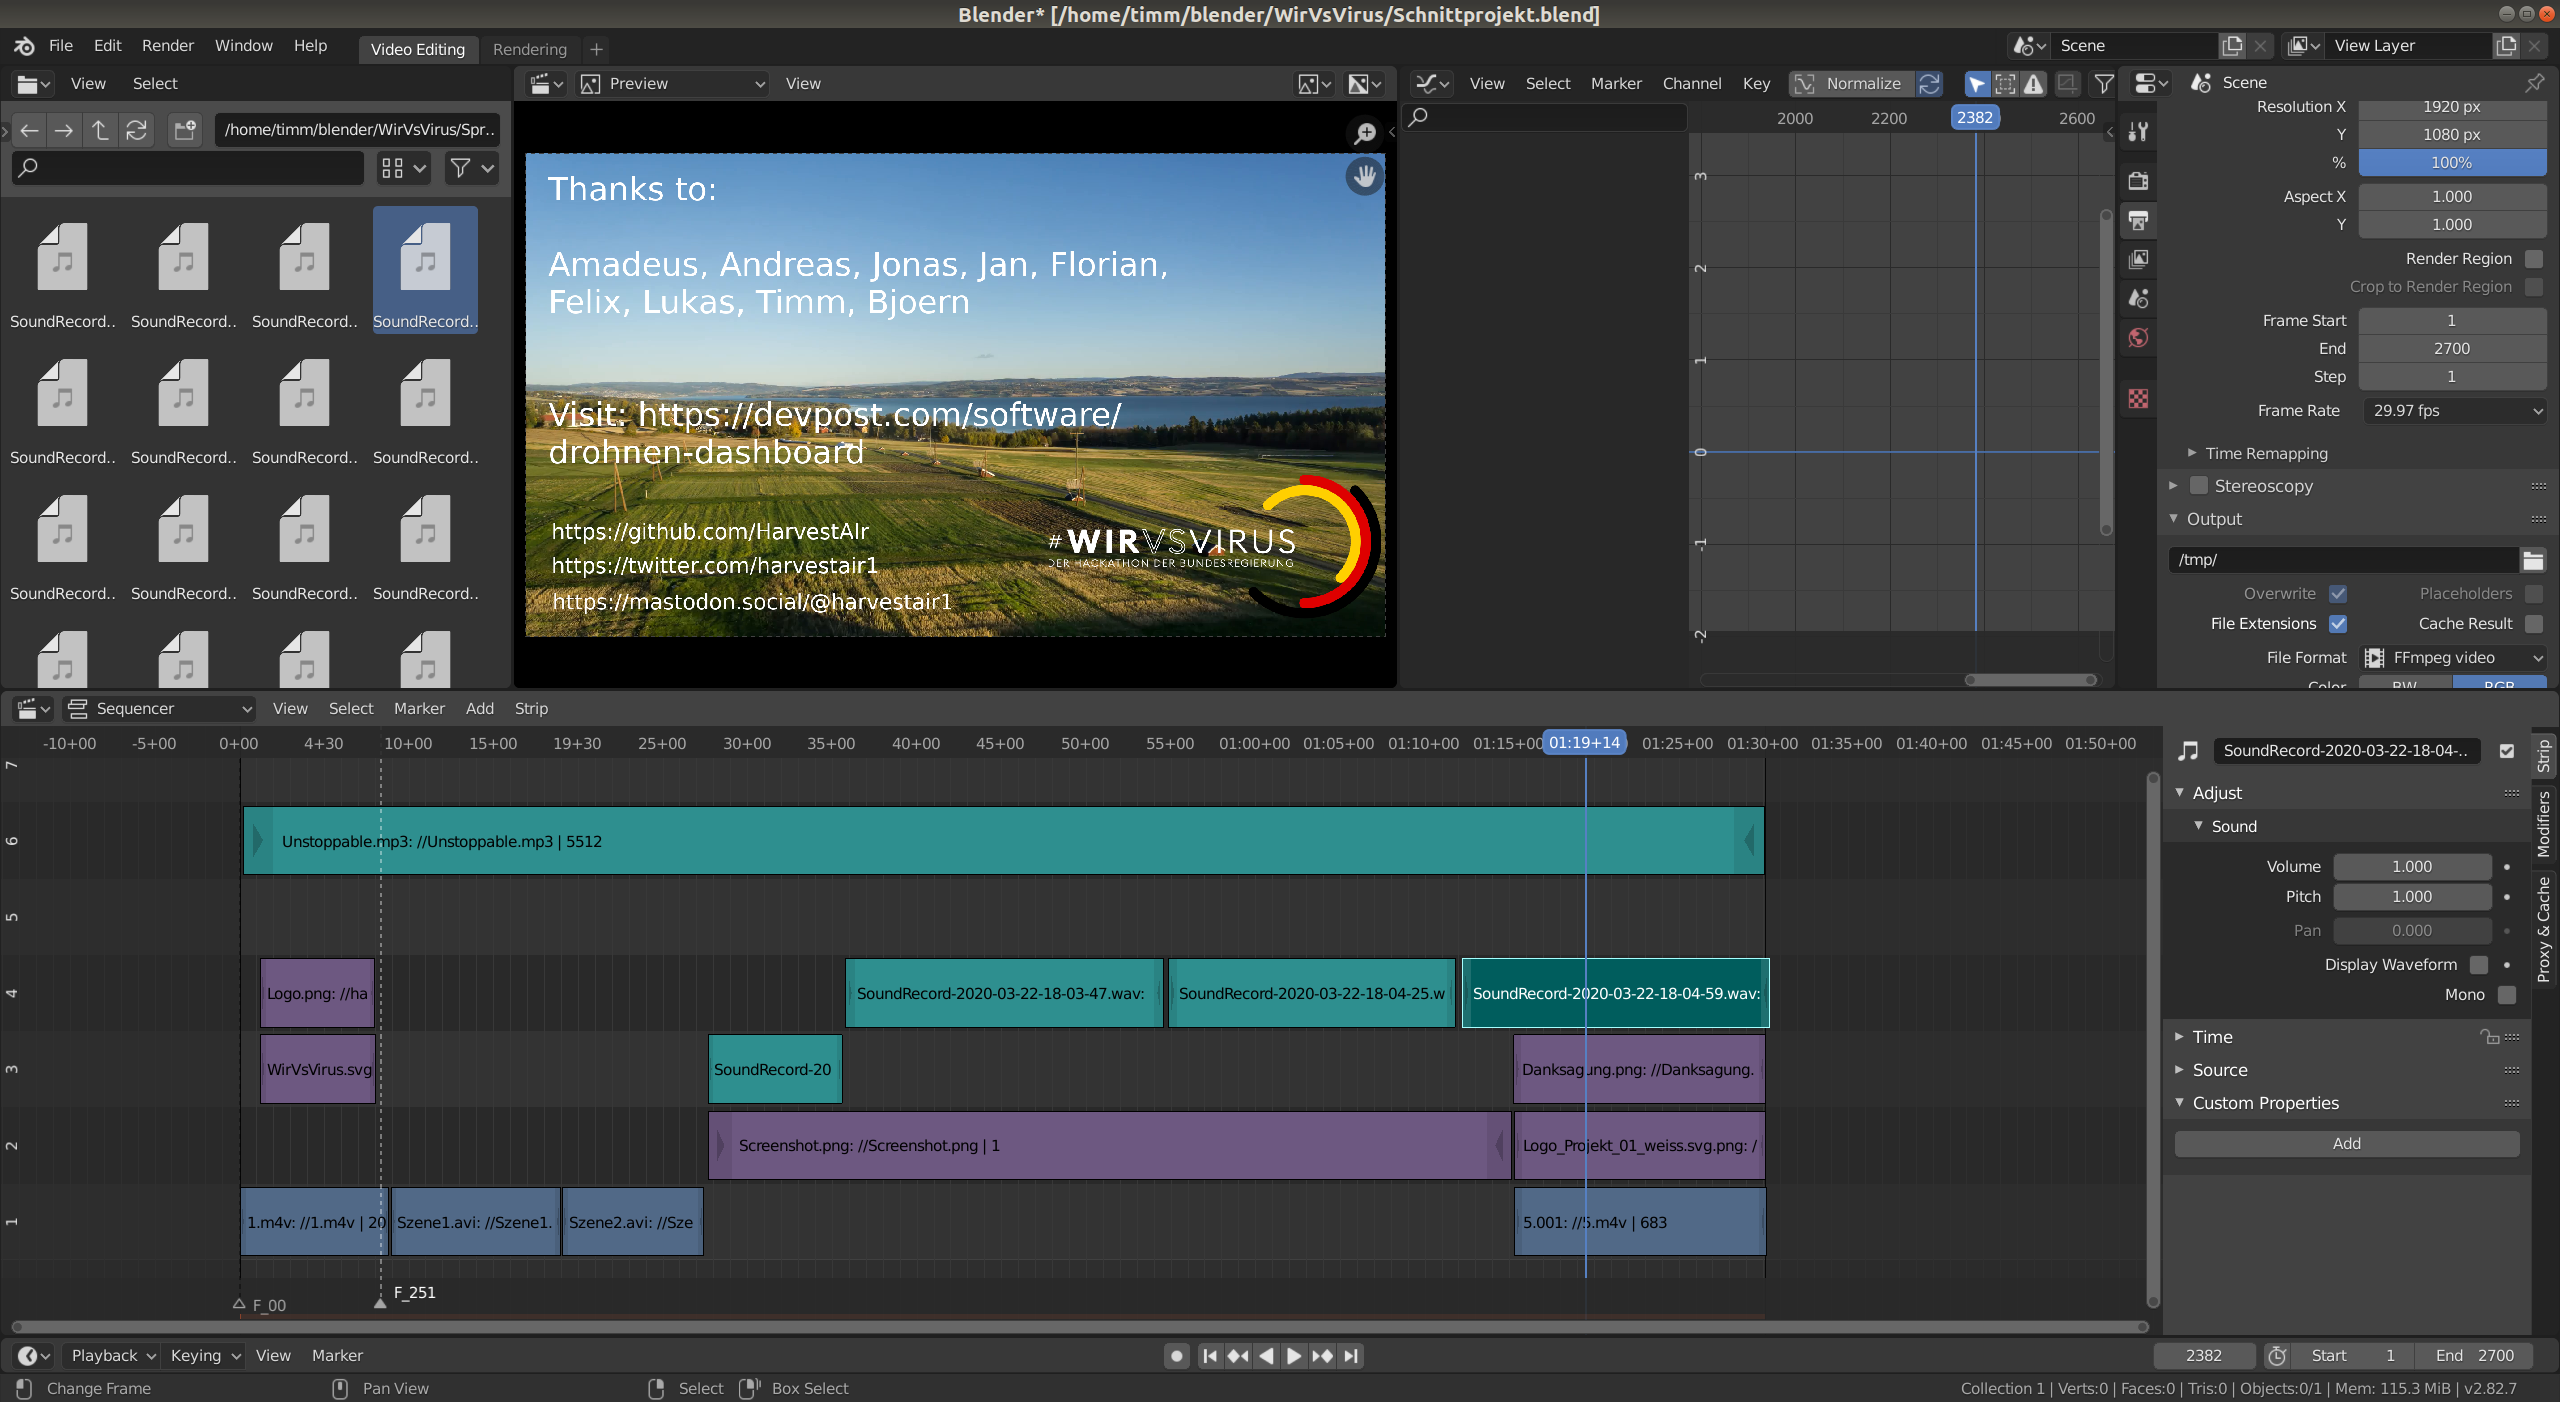Click the Volume value slider
Viewport: 2560px width, 1402px height.
click(2411, 867)
